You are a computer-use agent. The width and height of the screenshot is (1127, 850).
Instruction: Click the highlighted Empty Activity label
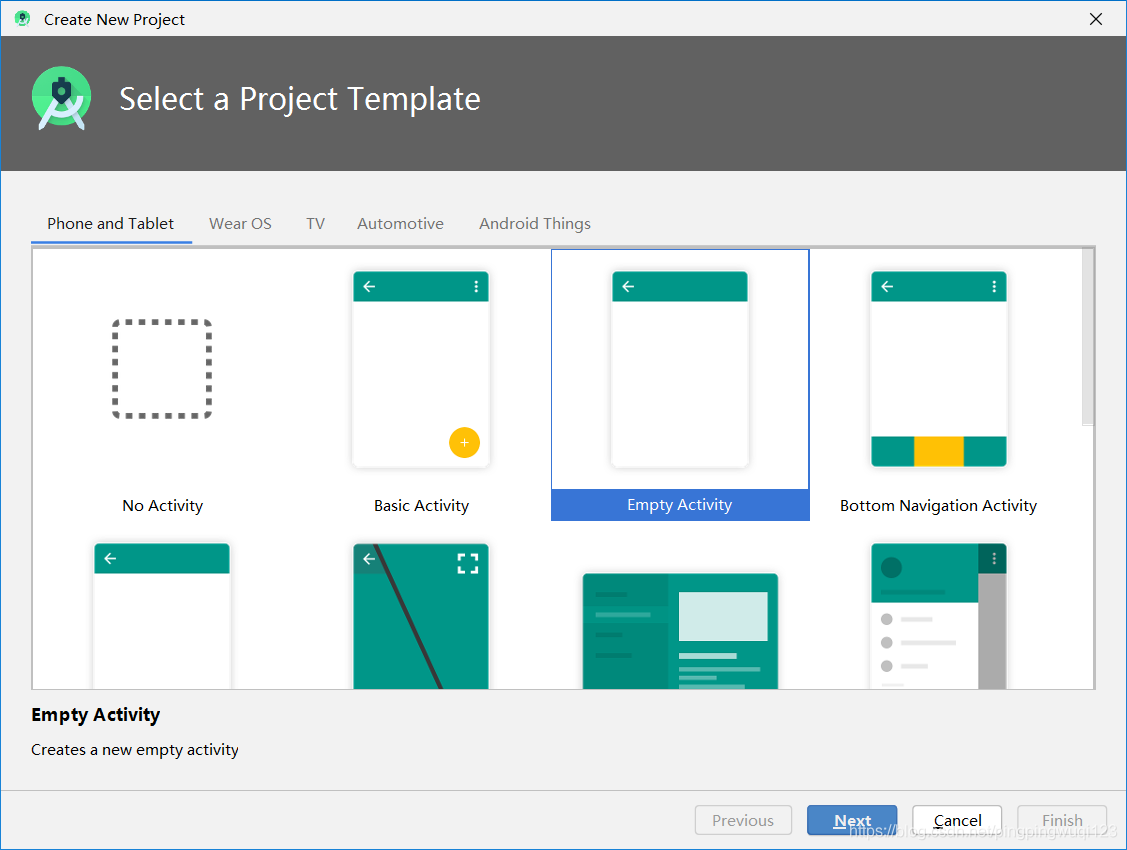(680, 505)
